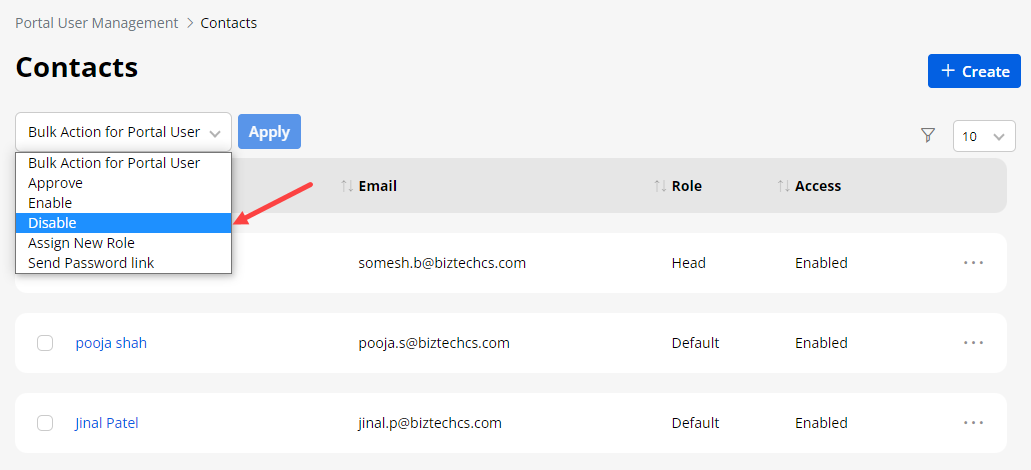Click the Create button

974,71
